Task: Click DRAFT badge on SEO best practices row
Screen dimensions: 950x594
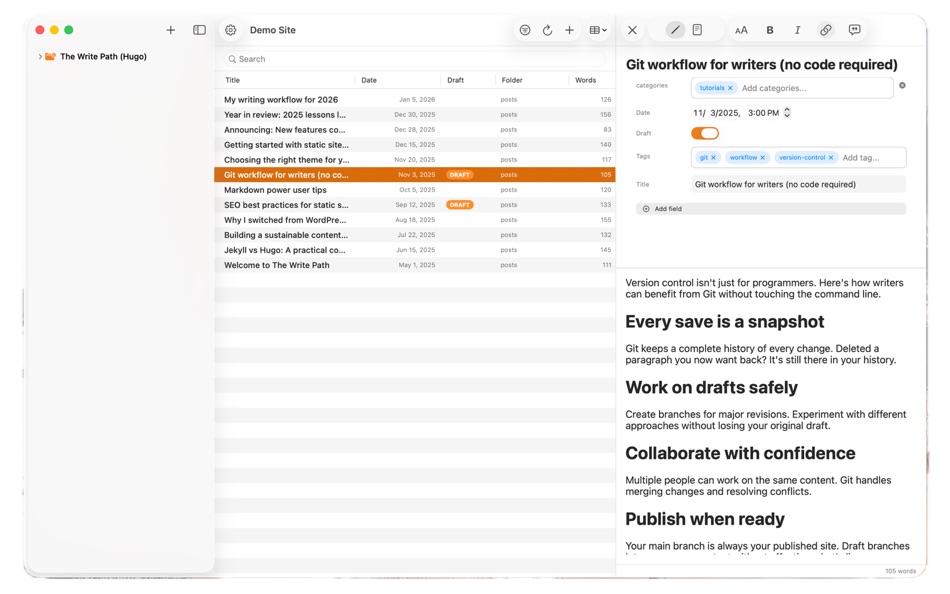Action: click(459, 205)
